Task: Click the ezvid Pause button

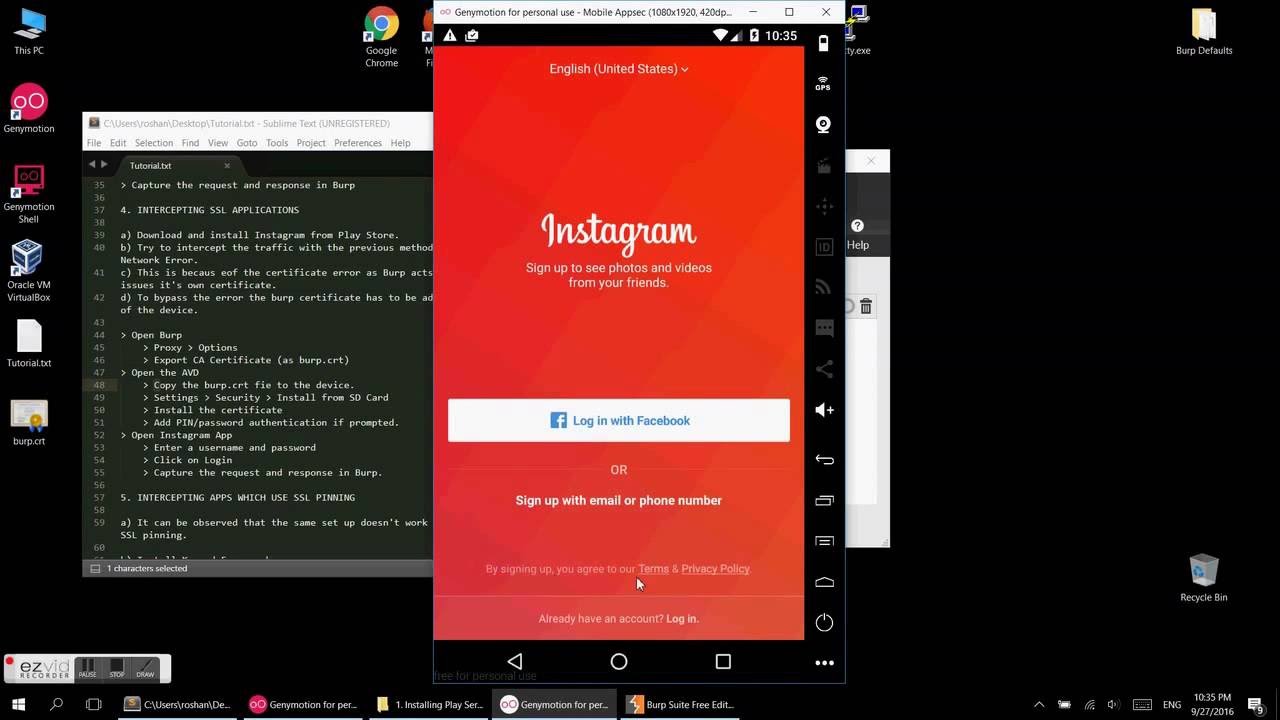Action: pyautogui.click(x=87, y=668)
